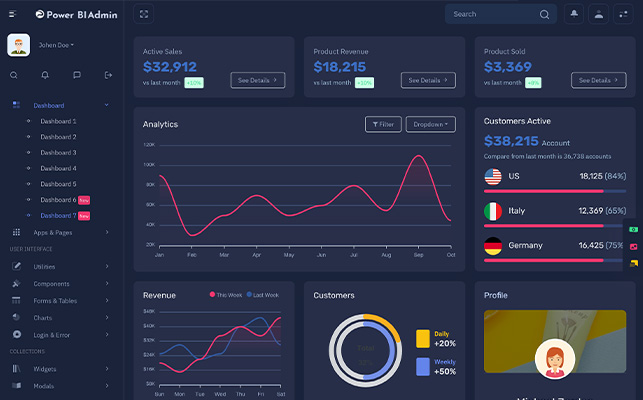Open the sidebar chat message icon

pyautogui.click(x=77, y=75)
